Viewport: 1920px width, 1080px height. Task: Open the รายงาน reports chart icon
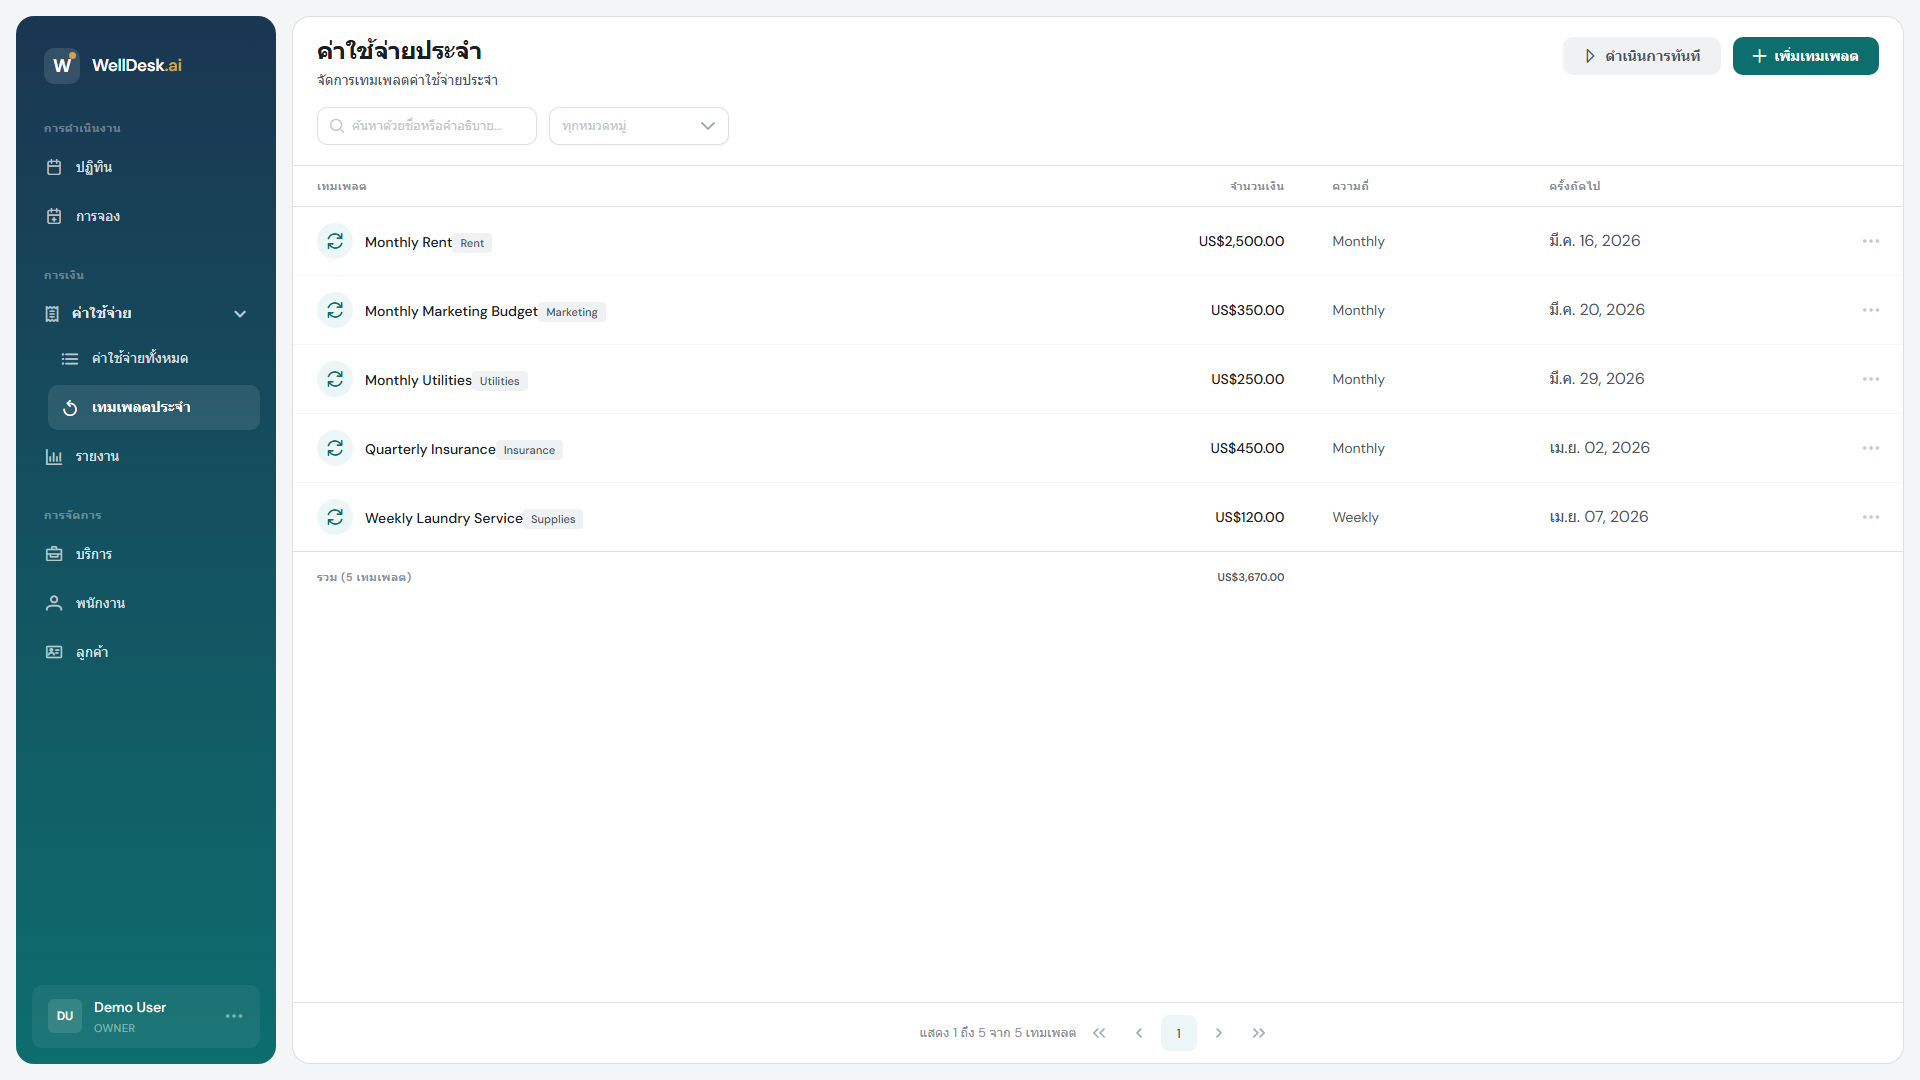54,456
